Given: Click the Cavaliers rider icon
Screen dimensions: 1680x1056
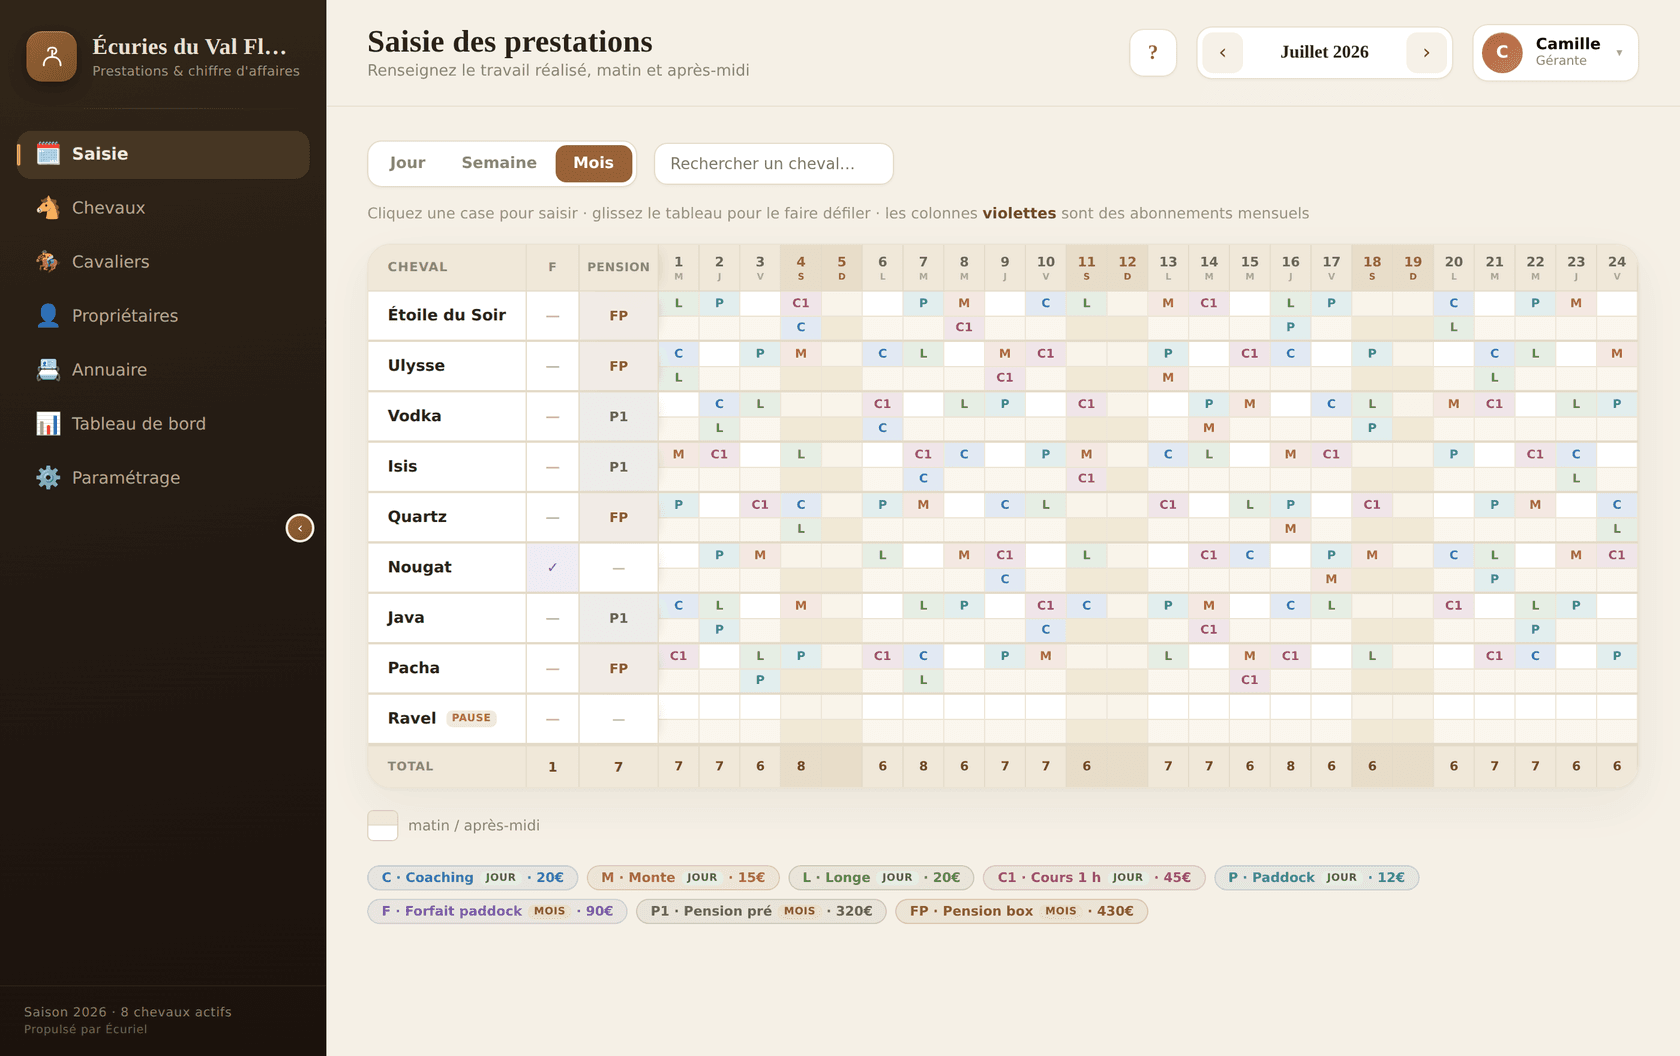Looking at the screenshot, I should tap(48, 261).
